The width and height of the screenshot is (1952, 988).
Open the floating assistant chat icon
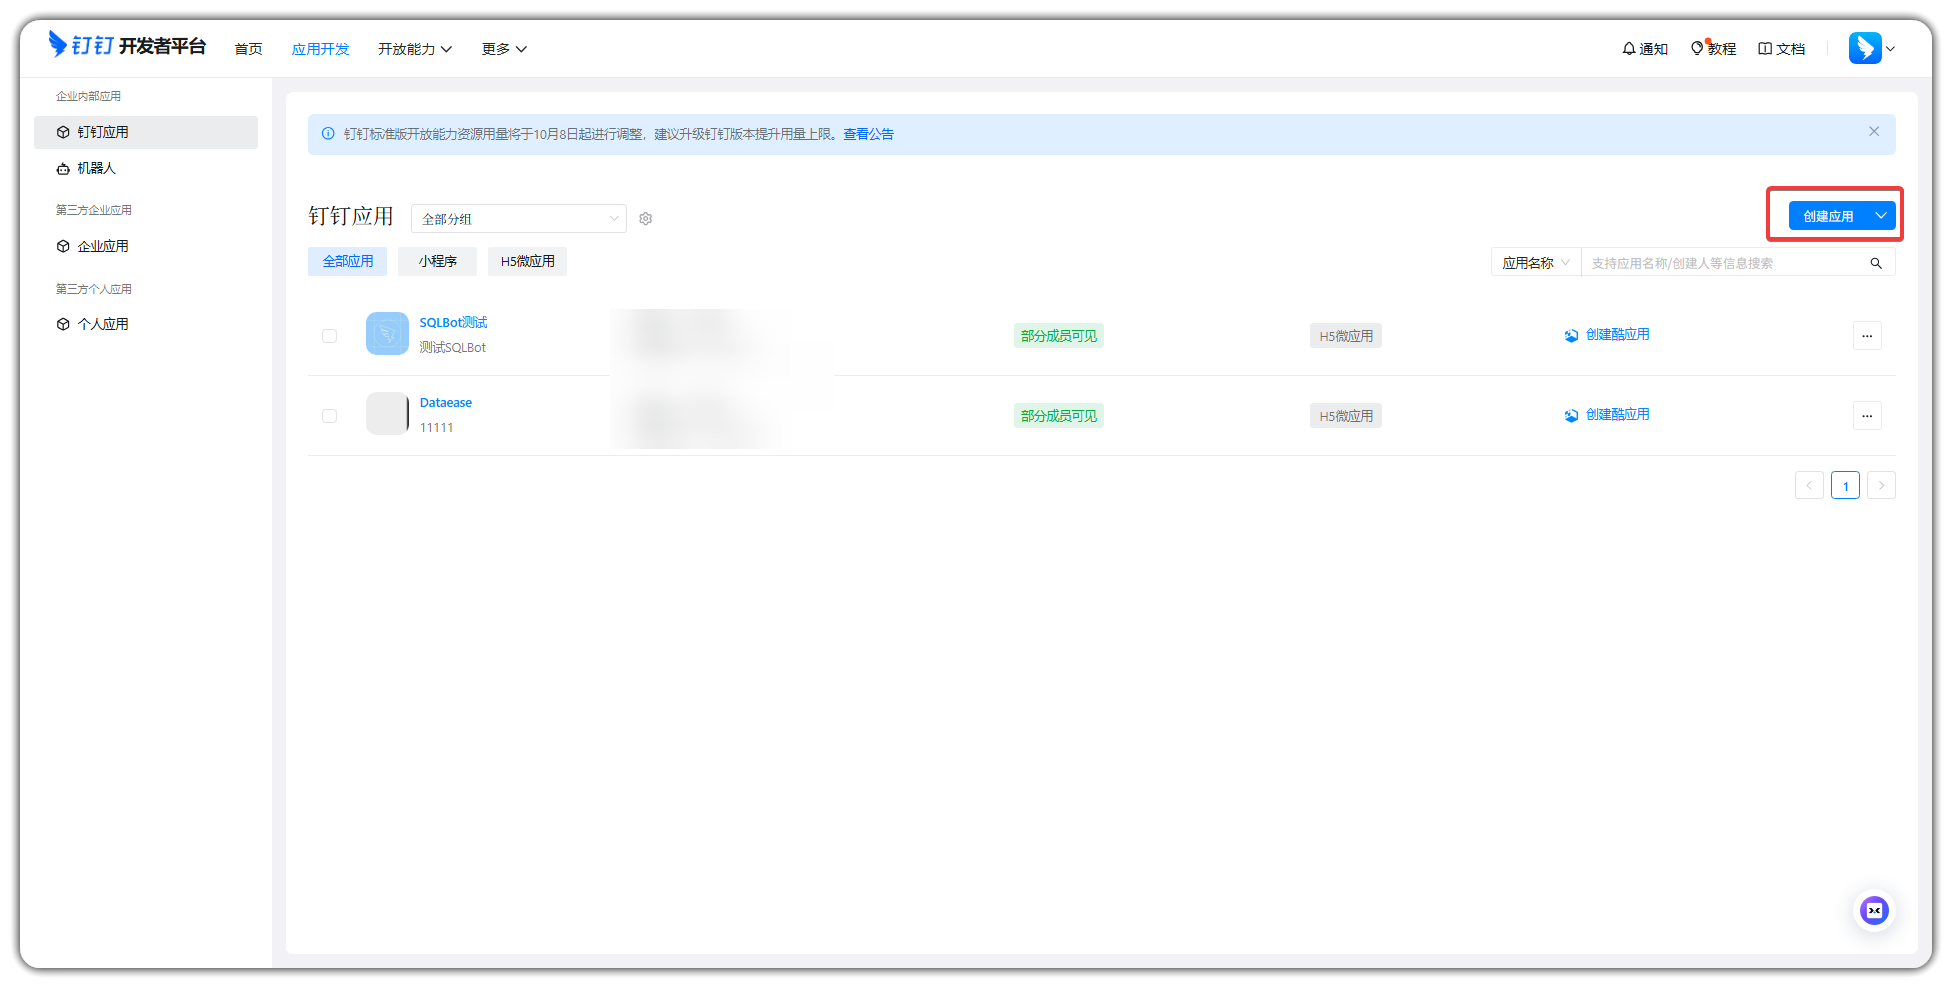1874,910
